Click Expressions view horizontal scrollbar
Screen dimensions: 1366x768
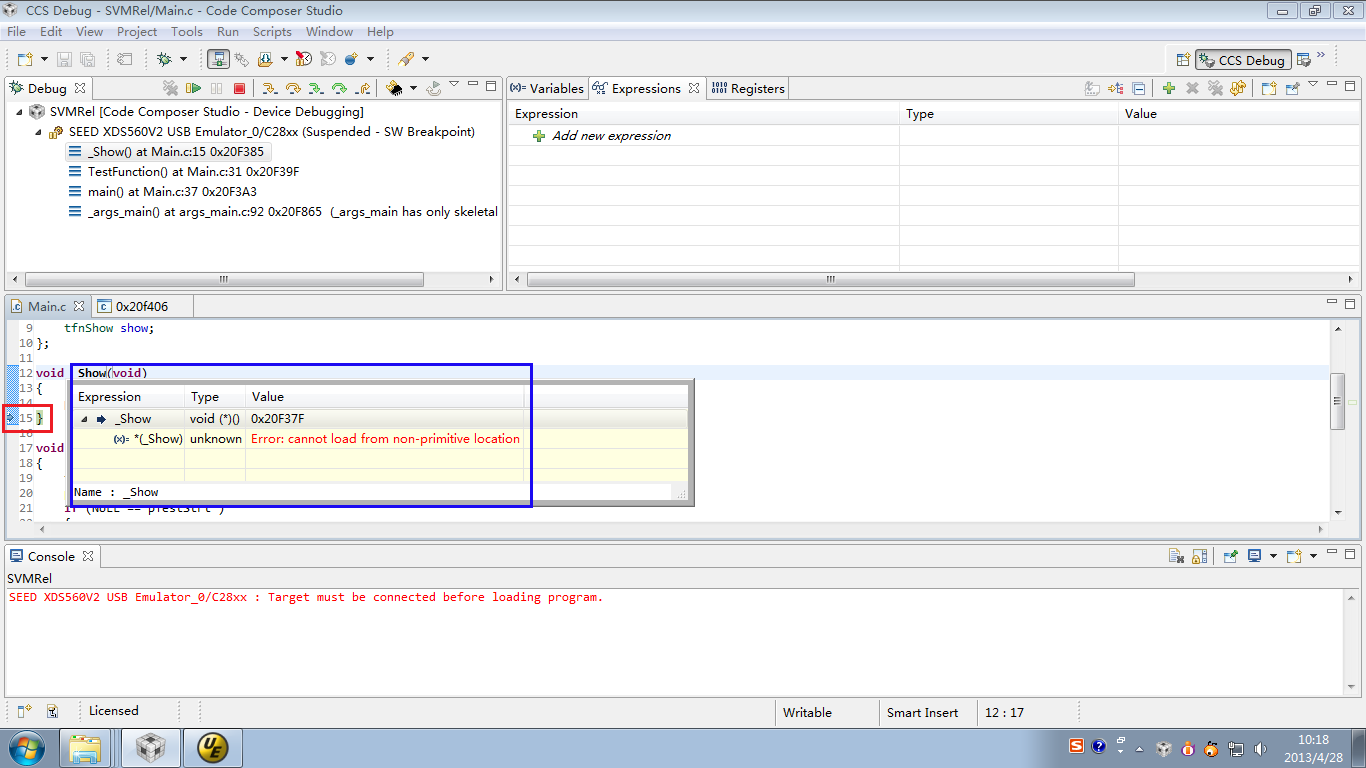[x=830, y=280]
